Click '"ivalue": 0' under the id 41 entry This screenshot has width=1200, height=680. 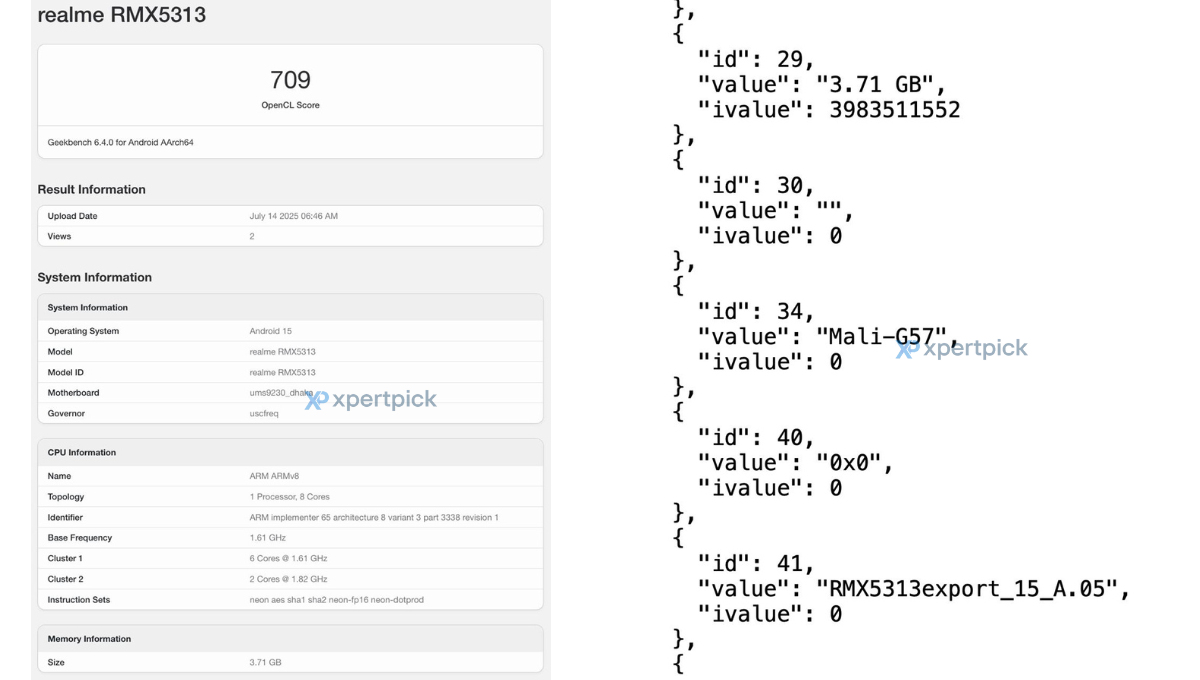point(770,613)
